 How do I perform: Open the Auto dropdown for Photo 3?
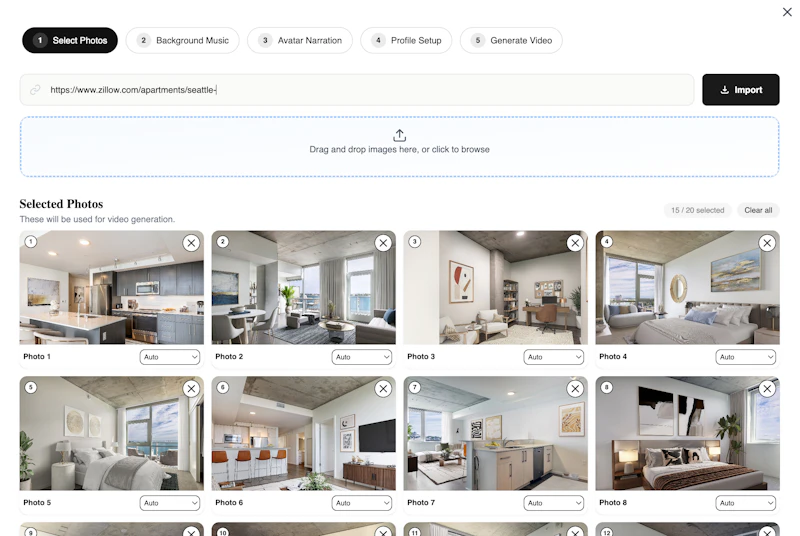coord(554,357)
